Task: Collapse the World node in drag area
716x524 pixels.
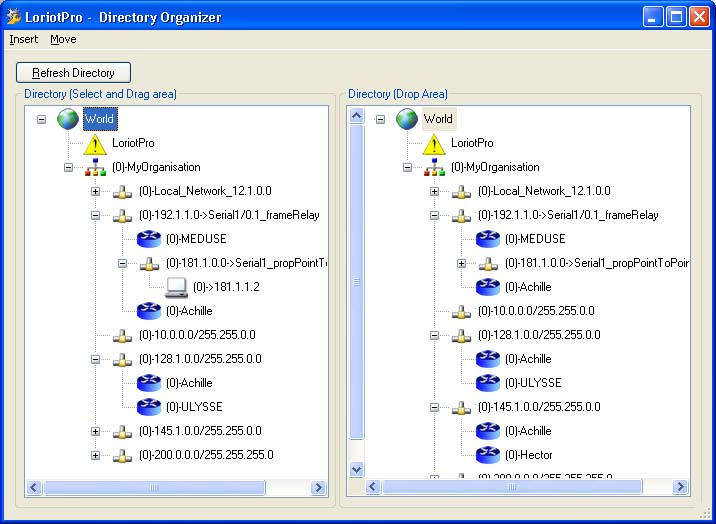Action: coord(42,120)
